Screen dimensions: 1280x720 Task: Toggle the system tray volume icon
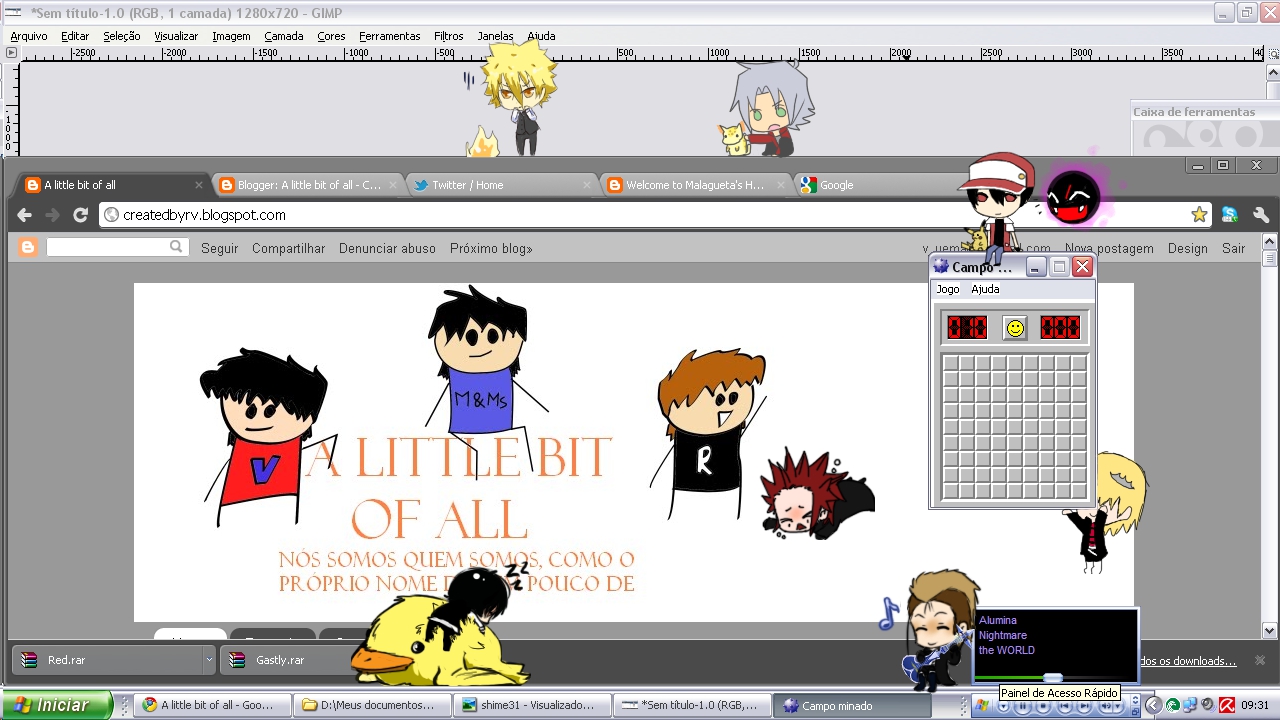click(x=1207, y=705)
